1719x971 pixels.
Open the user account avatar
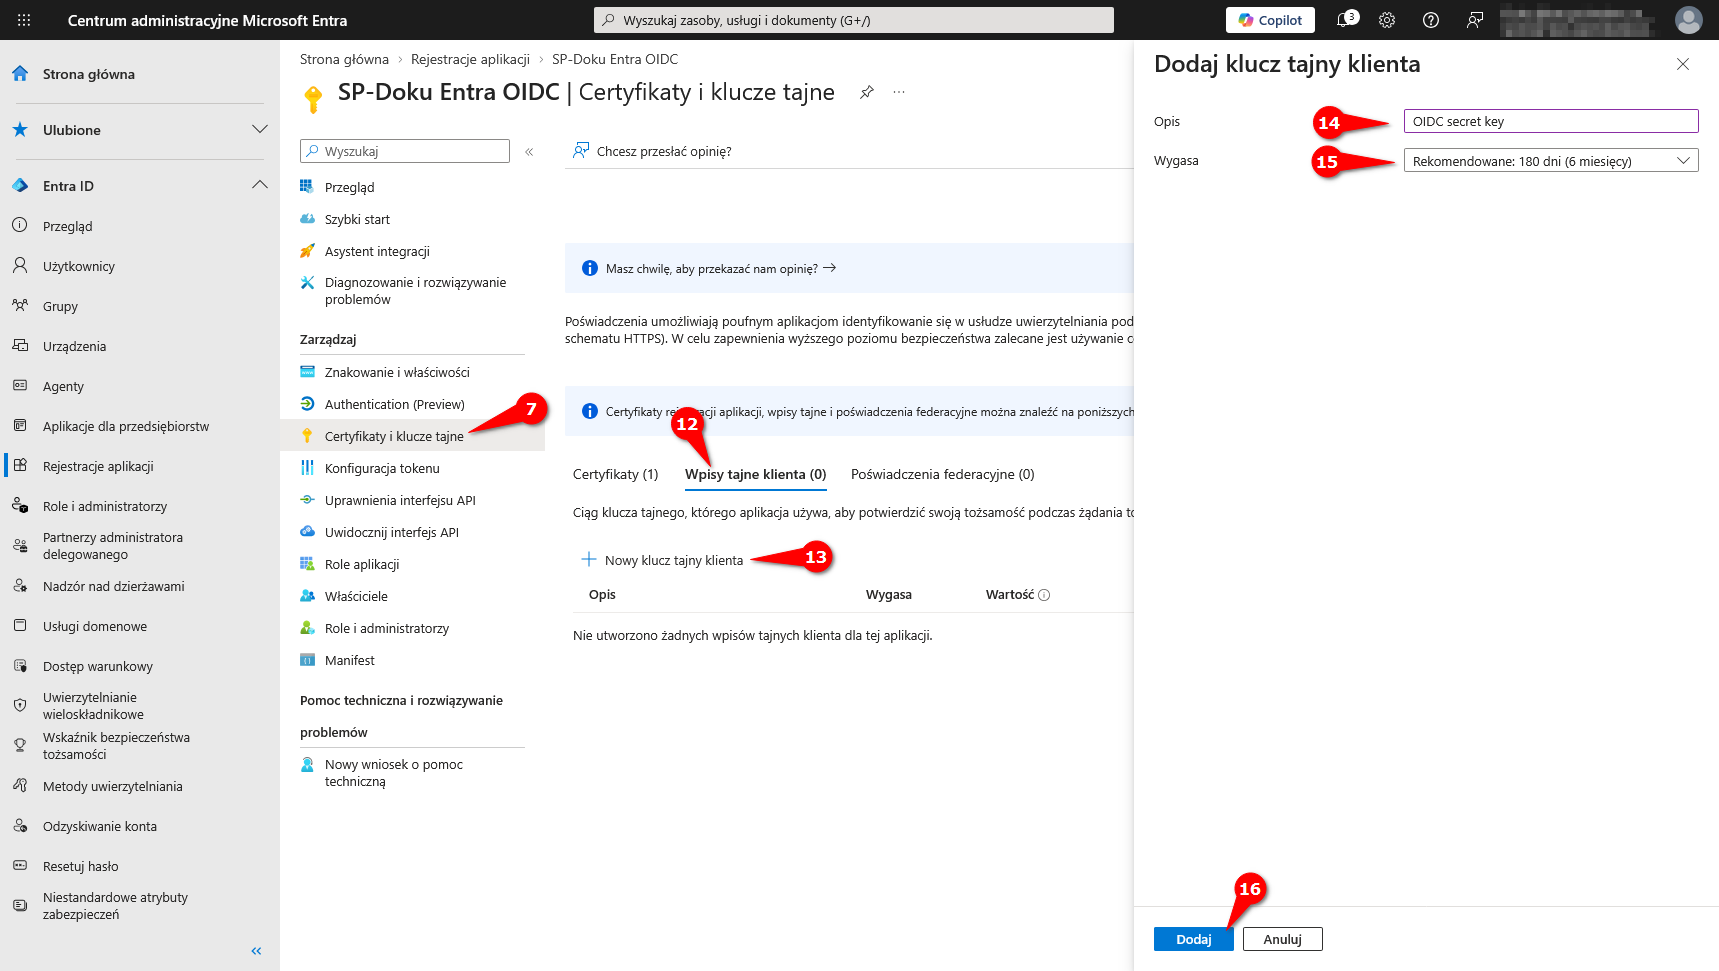pos(1689,20)
